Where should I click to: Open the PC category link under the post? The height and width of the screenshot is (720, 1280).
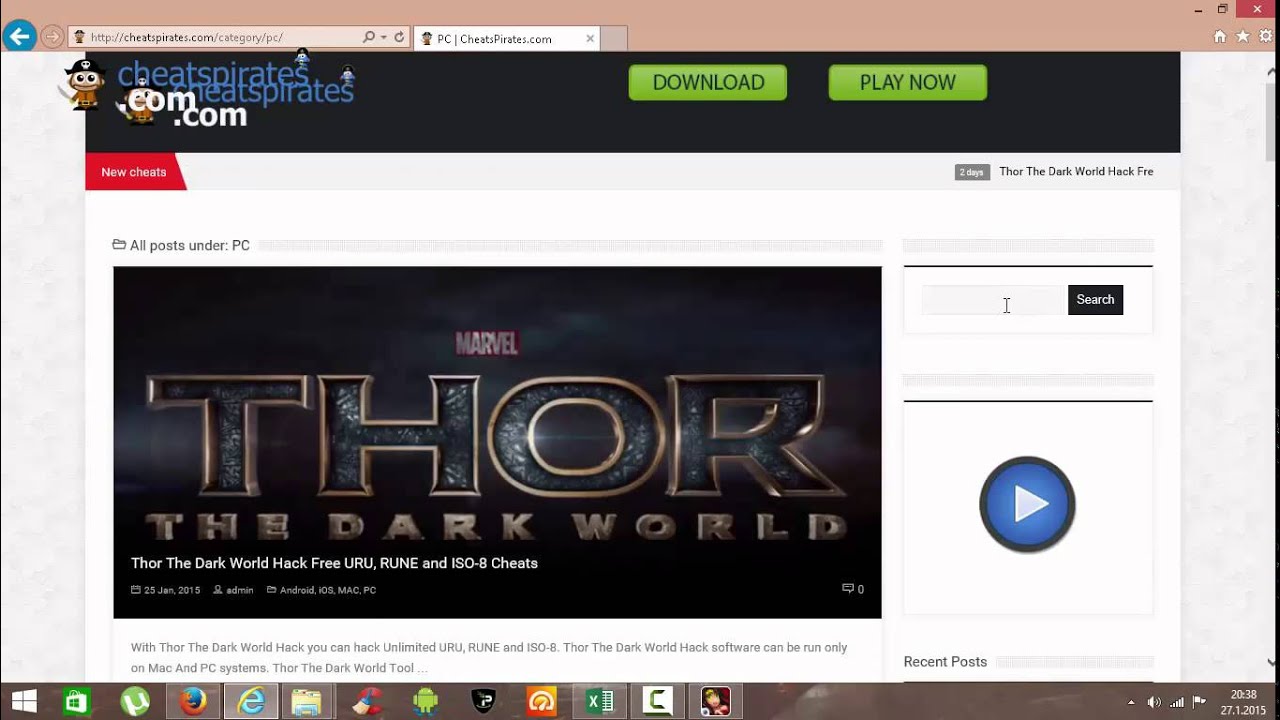point(370,590)
